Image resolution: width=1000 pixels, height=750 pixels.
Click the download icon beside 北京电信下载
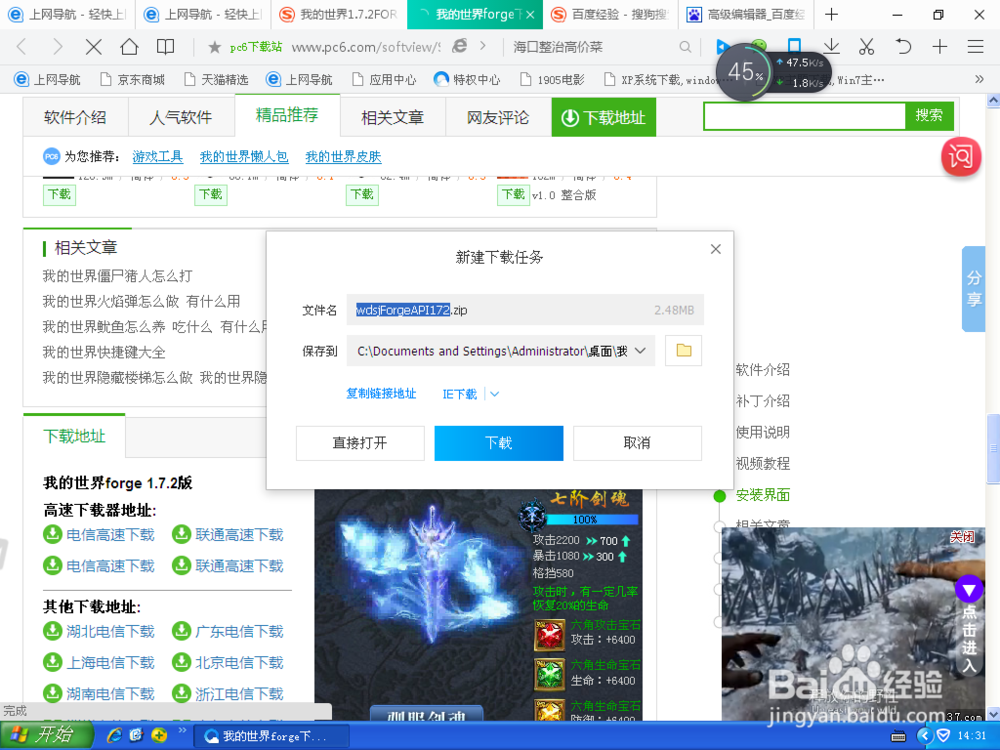click(181, 662)
